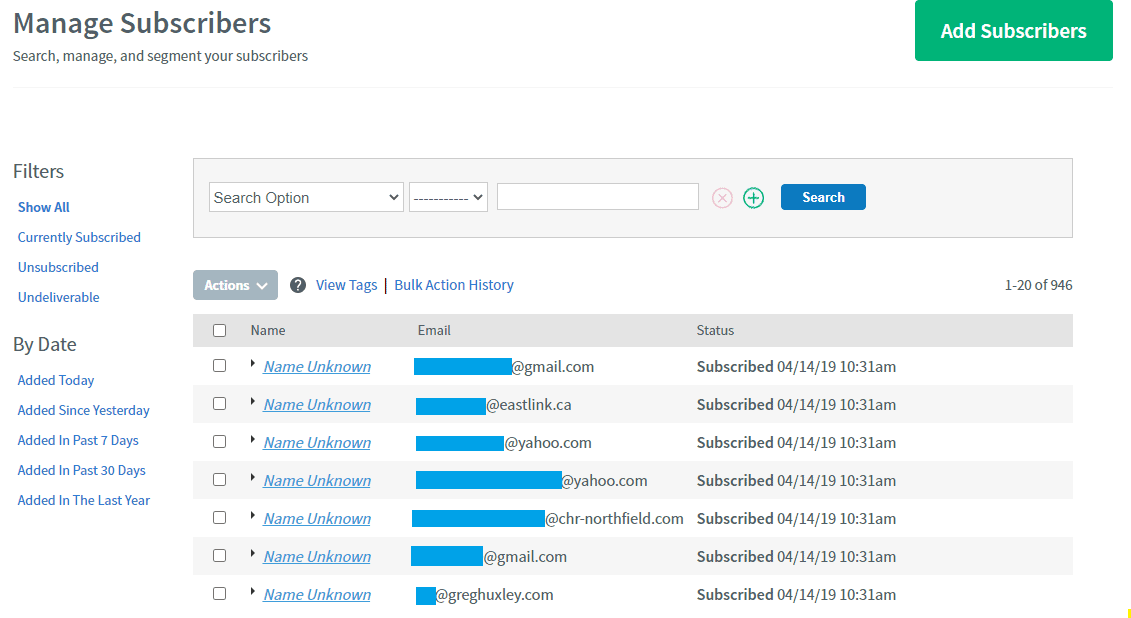Expand the first subscriber row details triangle
This screenshot has width=1131, height=618.
[251, 365]
